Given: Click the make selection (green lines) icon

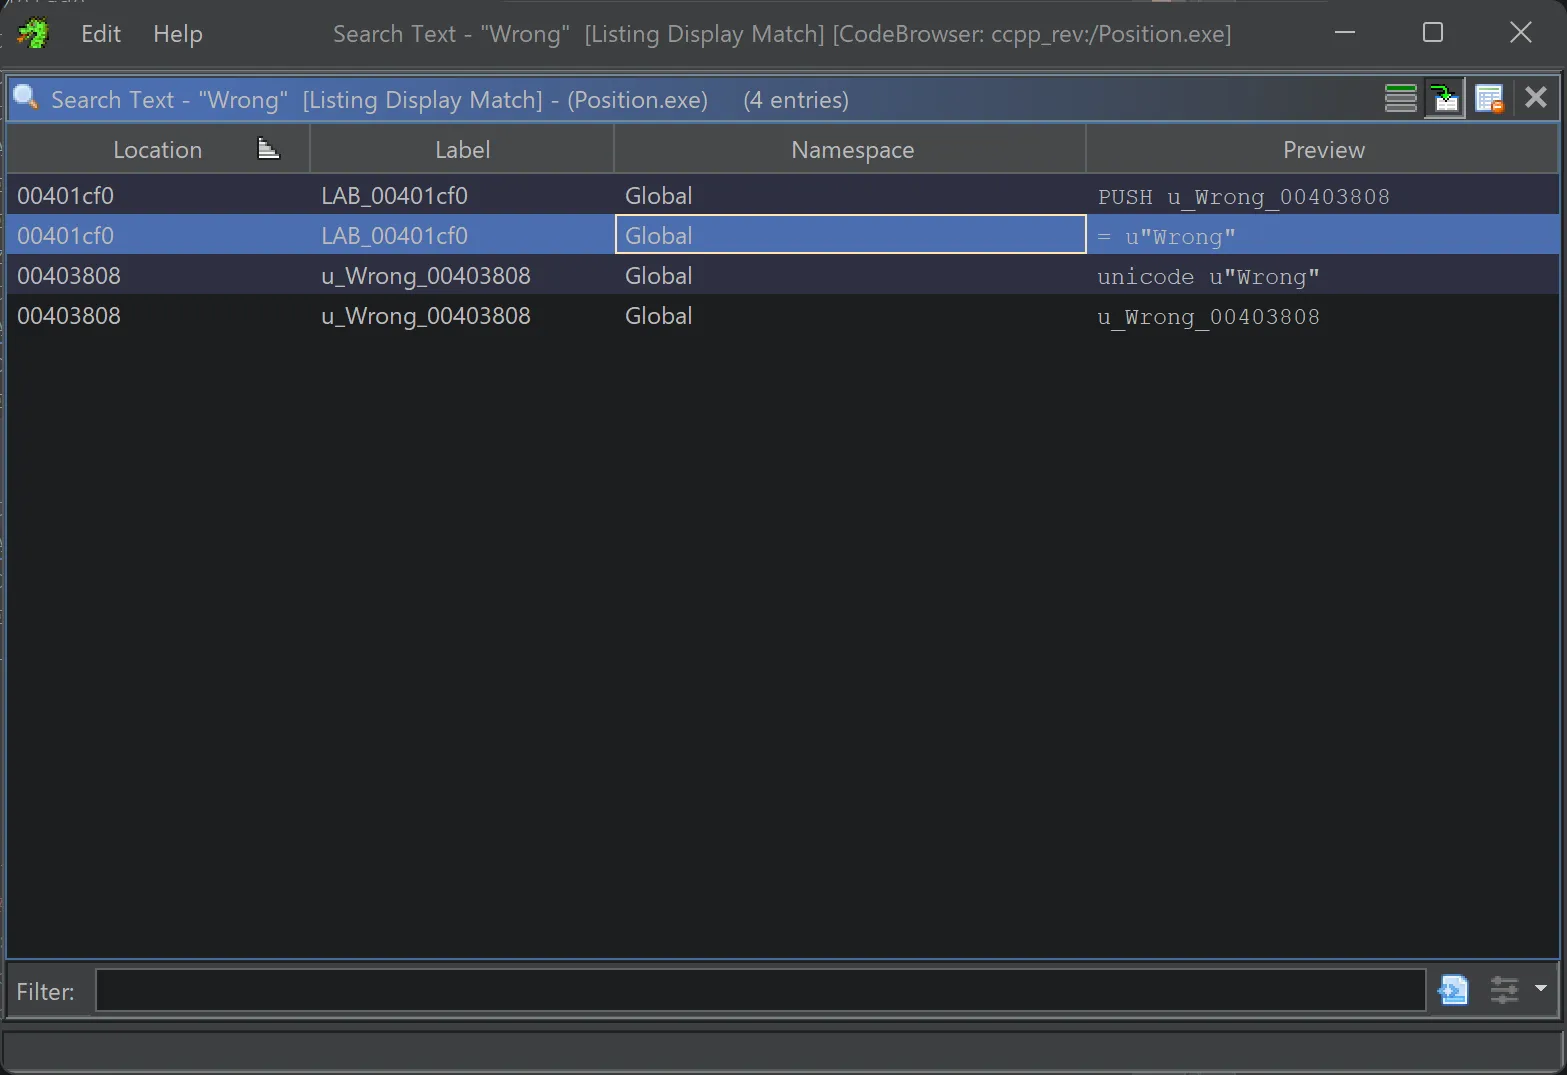Looking at the screenshot, I should point(1400,98).
